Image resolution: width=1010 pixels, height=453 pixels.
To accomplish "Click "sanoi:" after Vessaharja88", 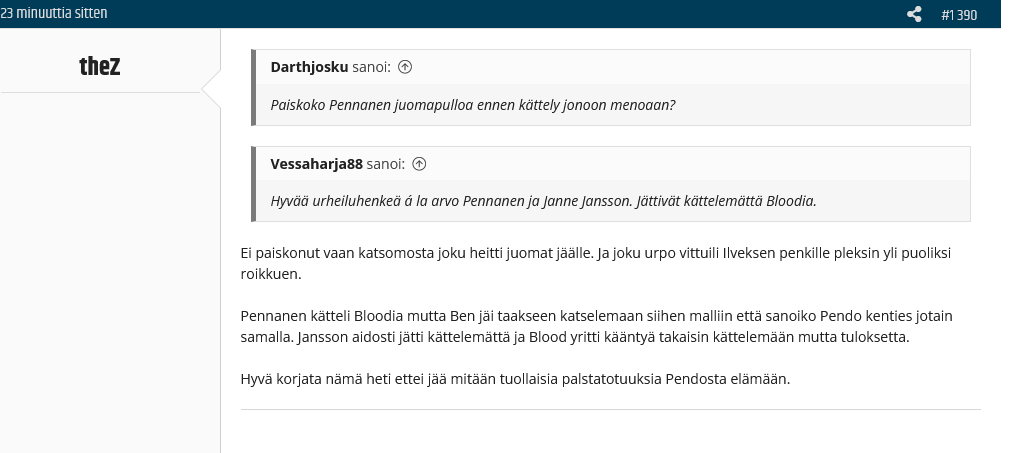I will 386,164.
